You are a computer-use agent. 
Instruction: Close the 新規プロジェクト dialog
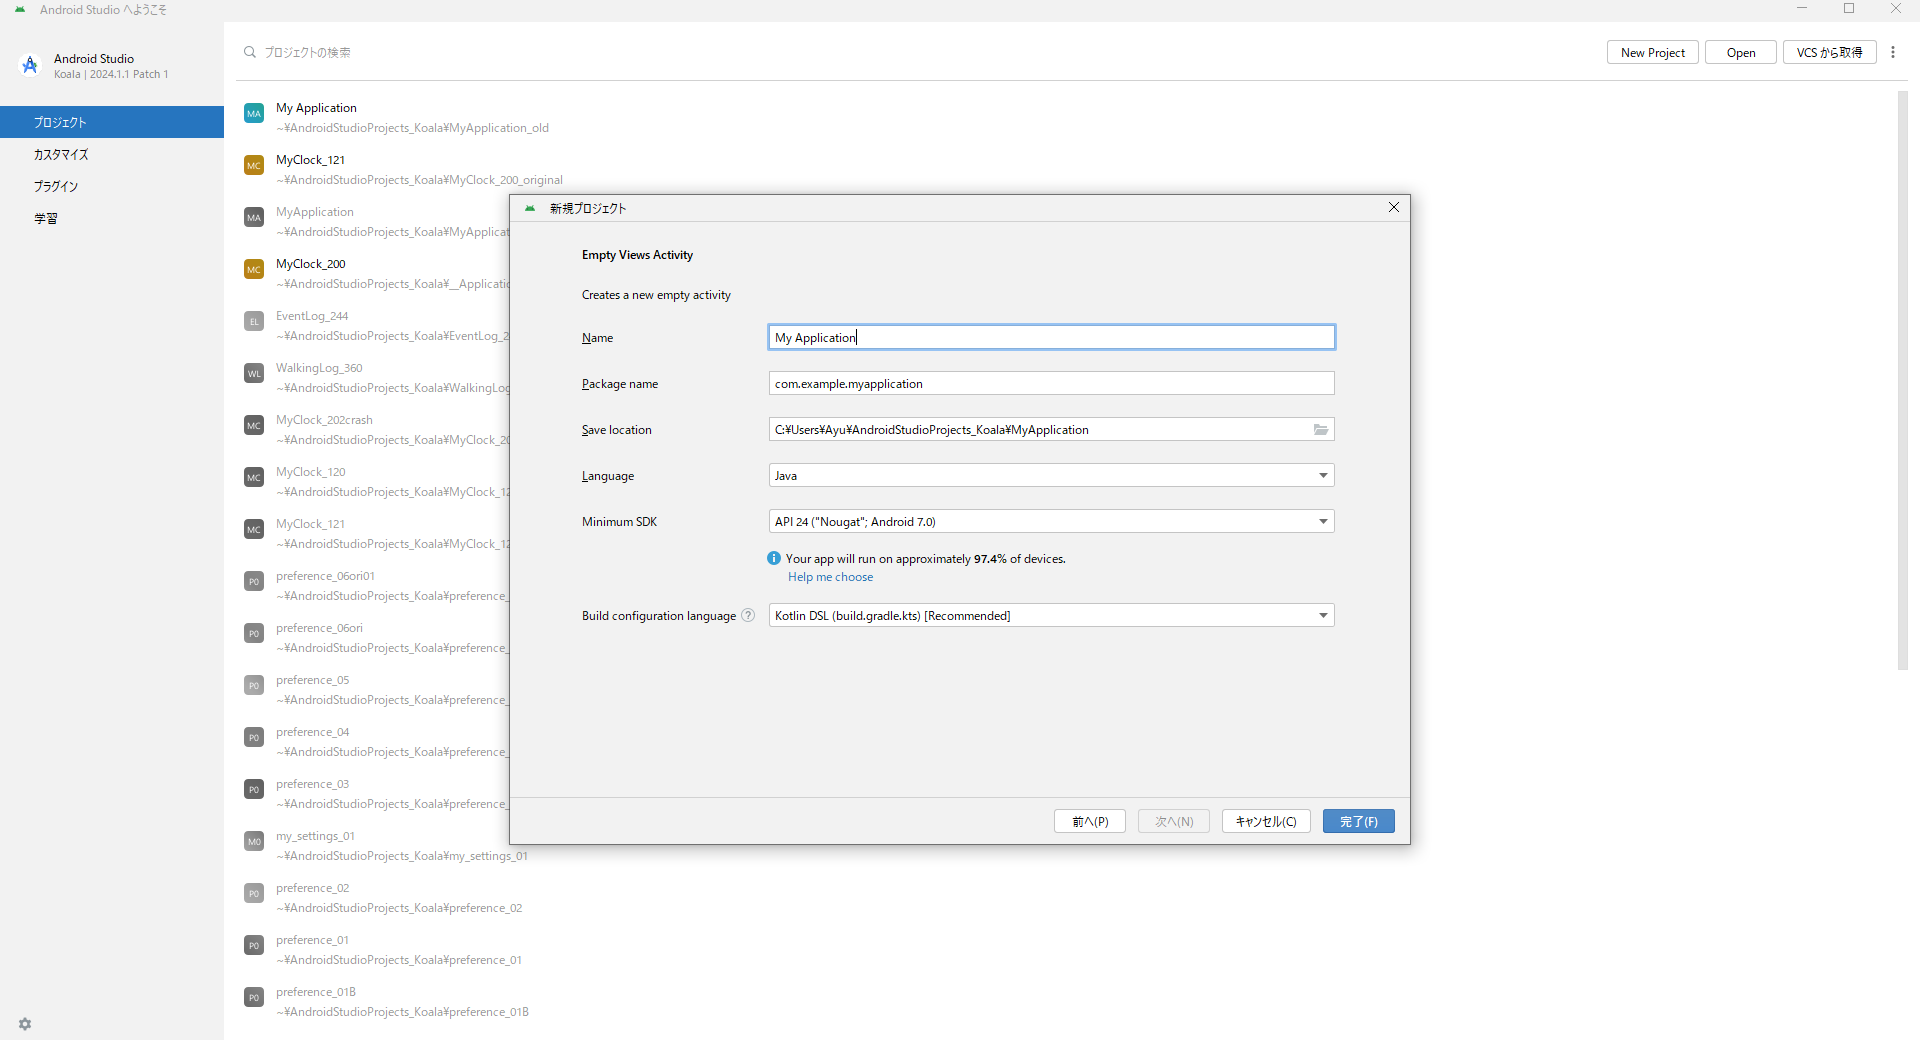[1394, 207]
